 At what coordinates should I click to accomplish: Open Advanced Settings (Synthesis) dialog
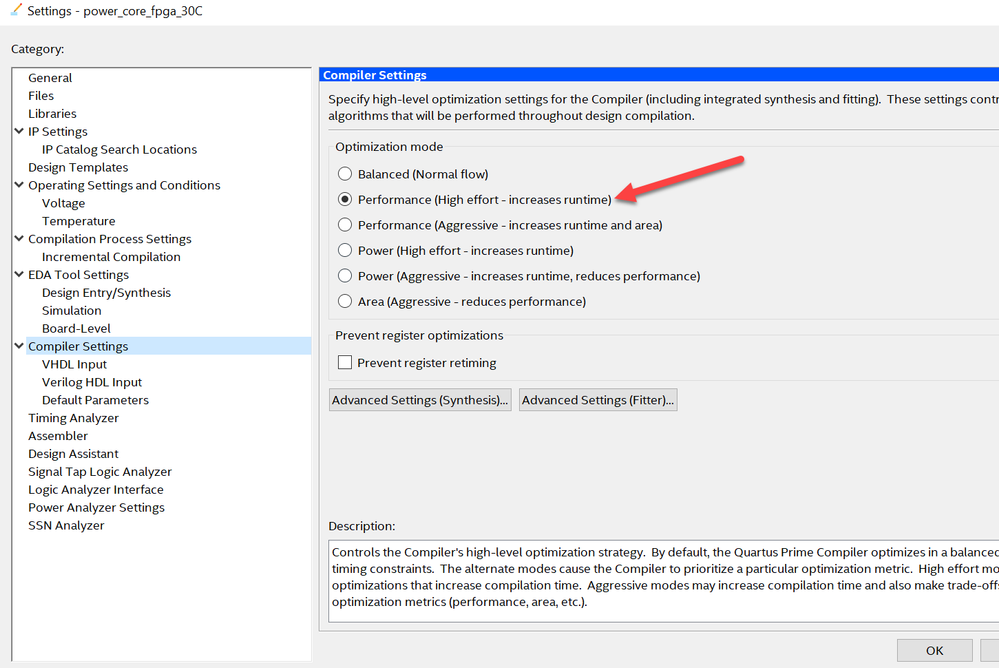(420, 400)
